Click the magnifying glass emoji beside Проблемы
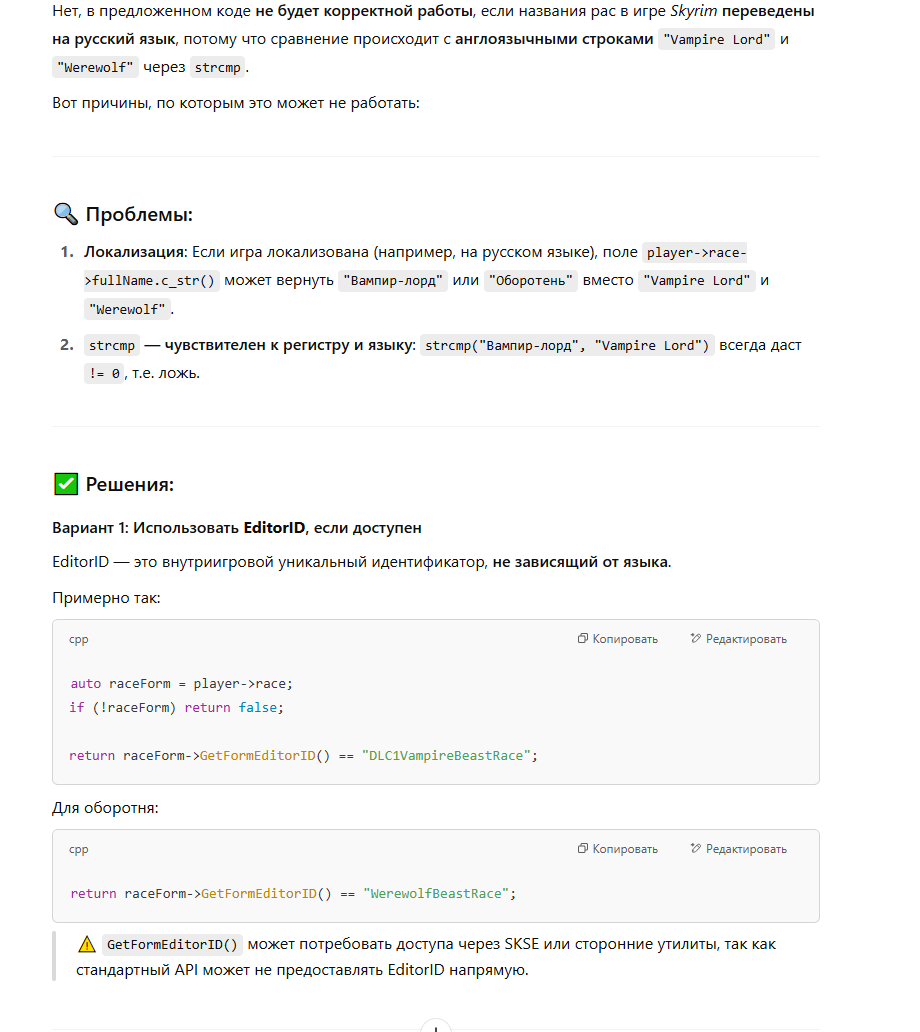920x1032 pixels. tap(65, 214)
